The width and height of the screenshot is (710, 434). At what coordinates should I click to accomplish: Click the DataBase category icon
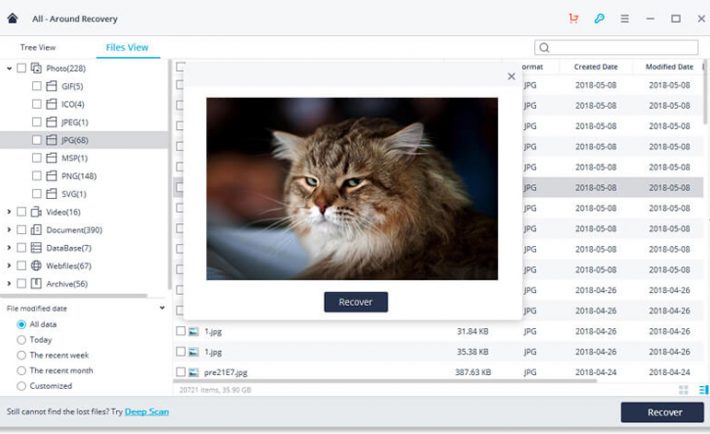tap(36, 248)
